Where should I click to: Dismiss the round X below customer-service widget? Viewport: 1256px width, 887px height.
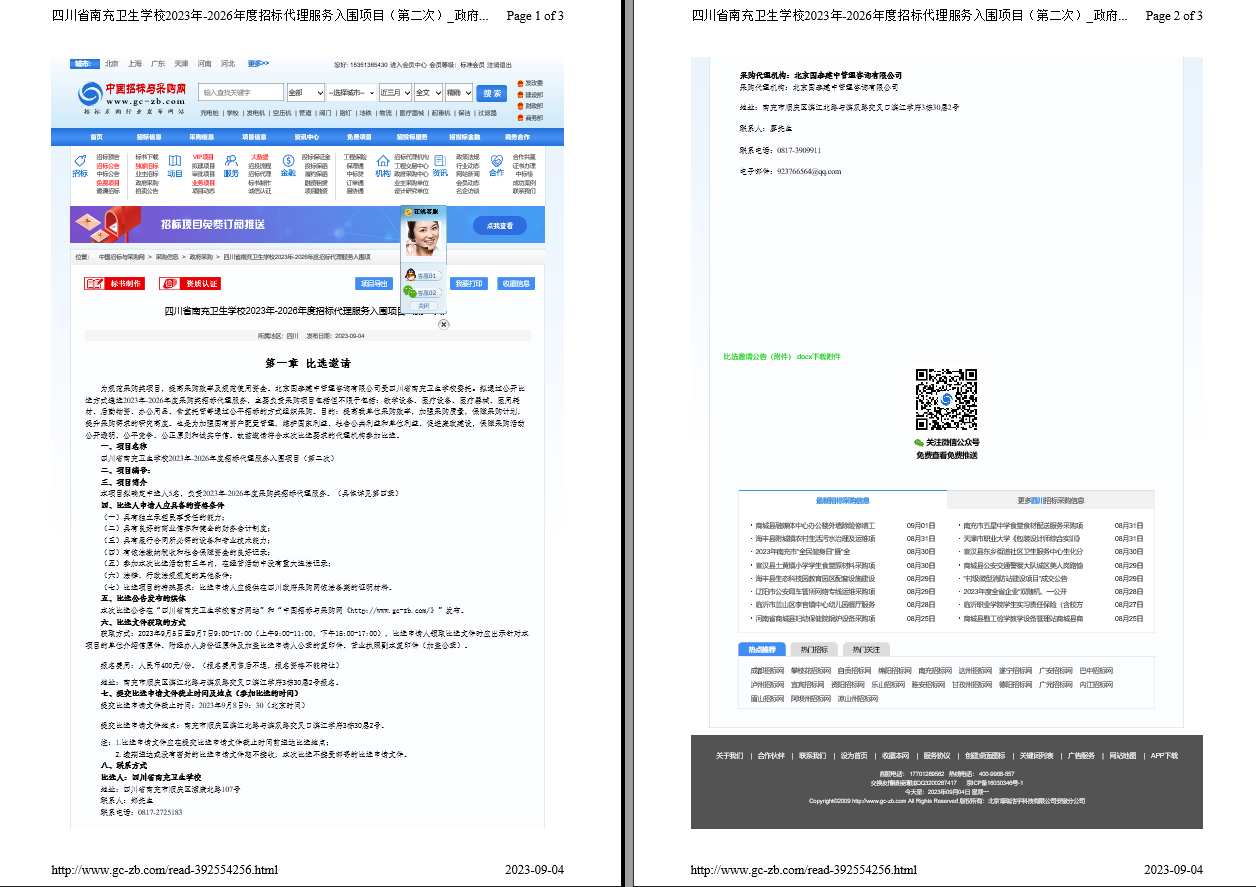point(444,324)
